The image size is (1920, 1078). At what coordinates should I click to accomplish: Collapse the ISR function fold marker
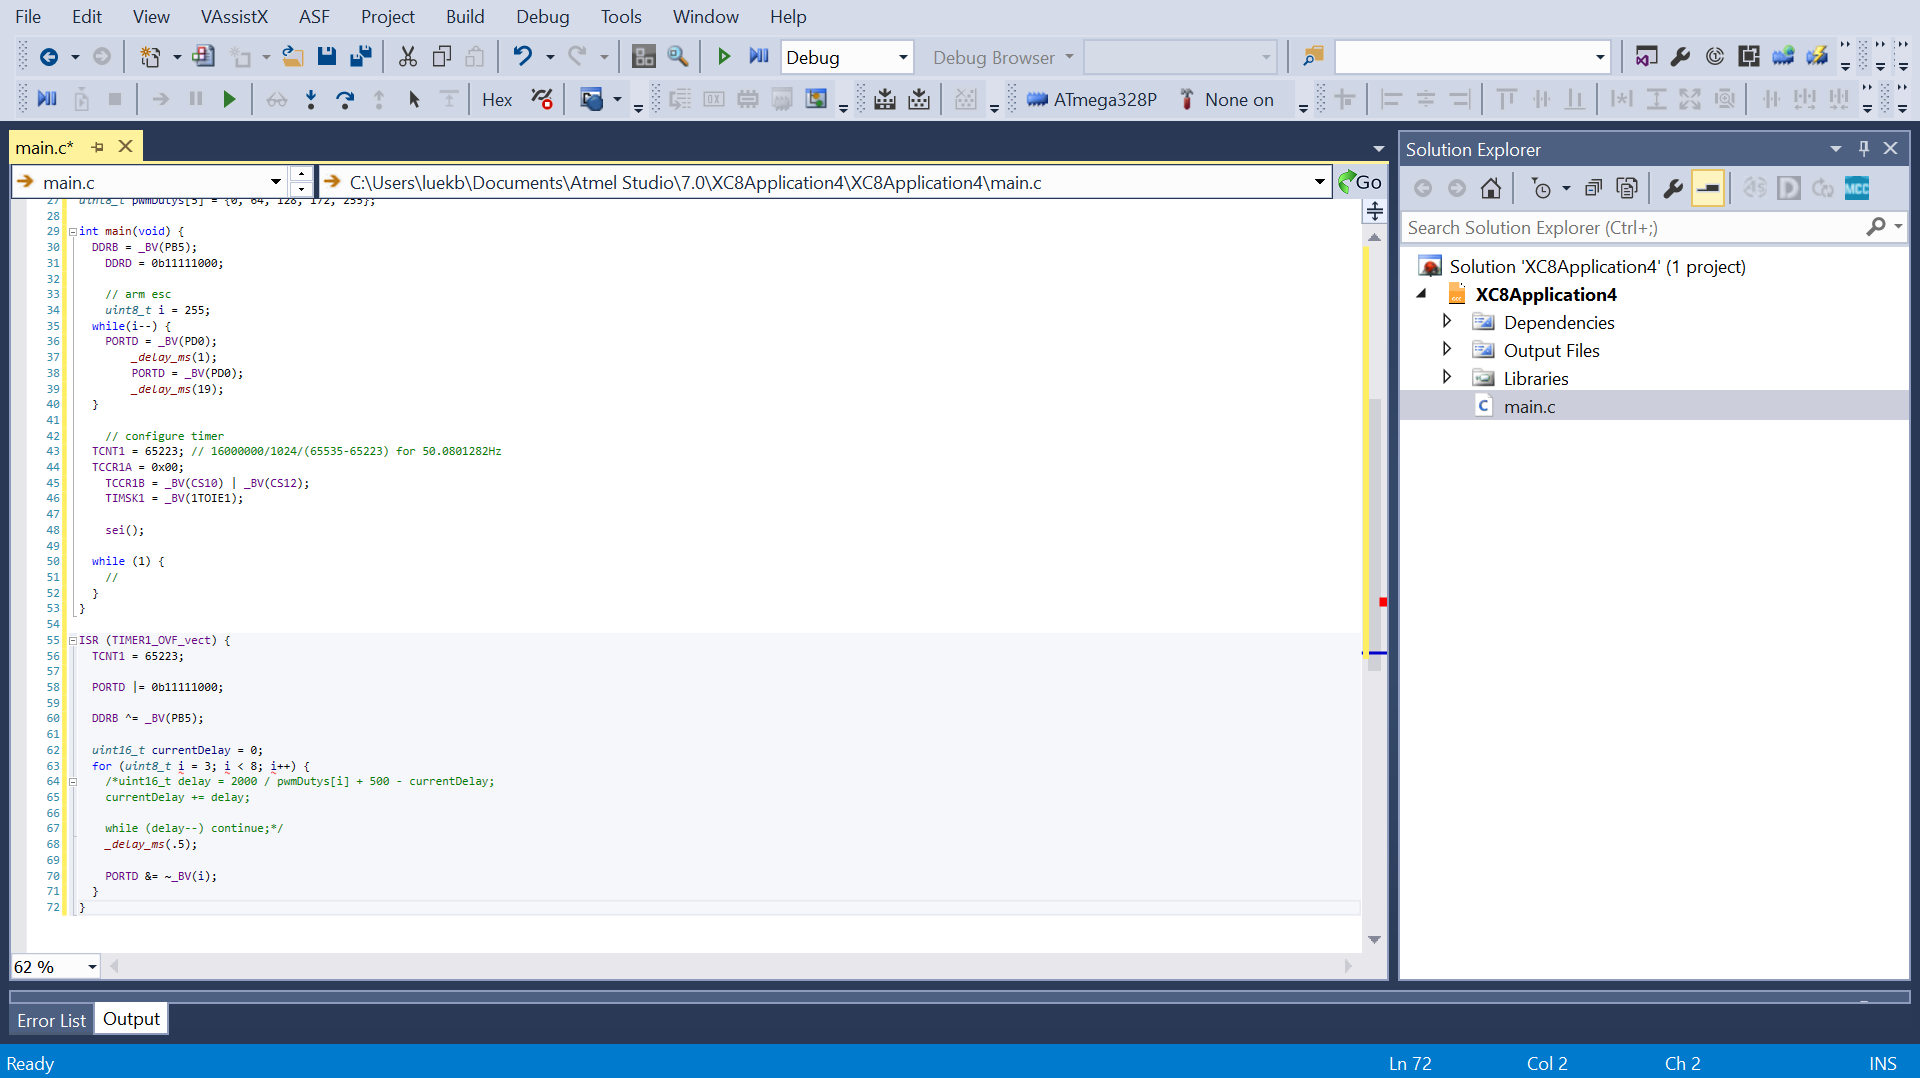72,640
